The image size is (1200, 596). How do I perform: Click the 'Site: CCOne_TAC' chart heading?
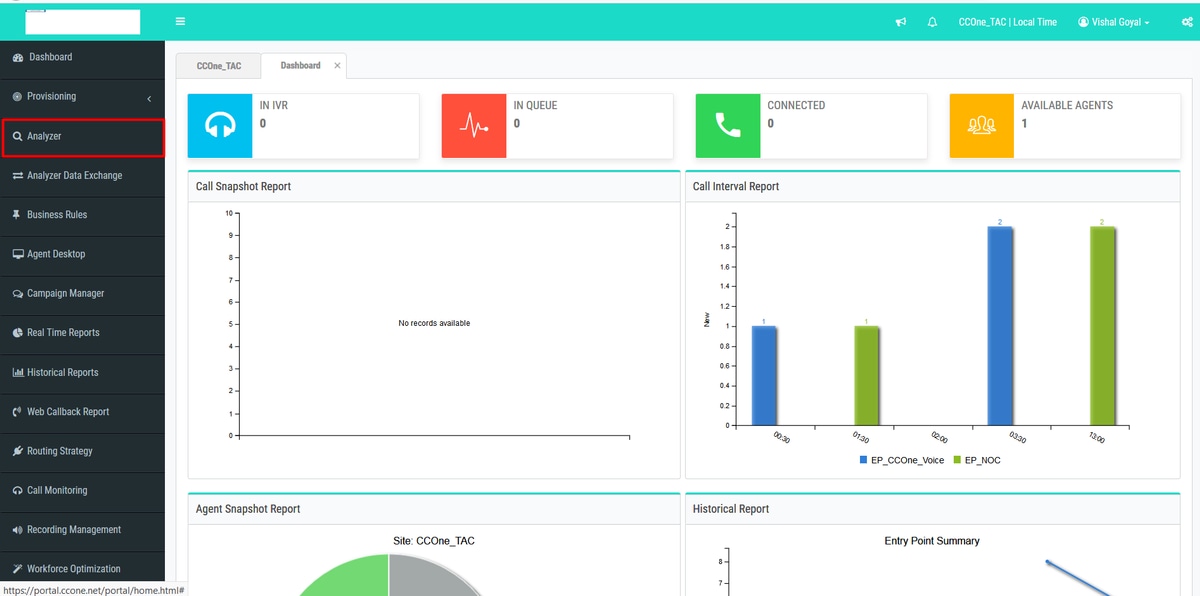[434, 541]
